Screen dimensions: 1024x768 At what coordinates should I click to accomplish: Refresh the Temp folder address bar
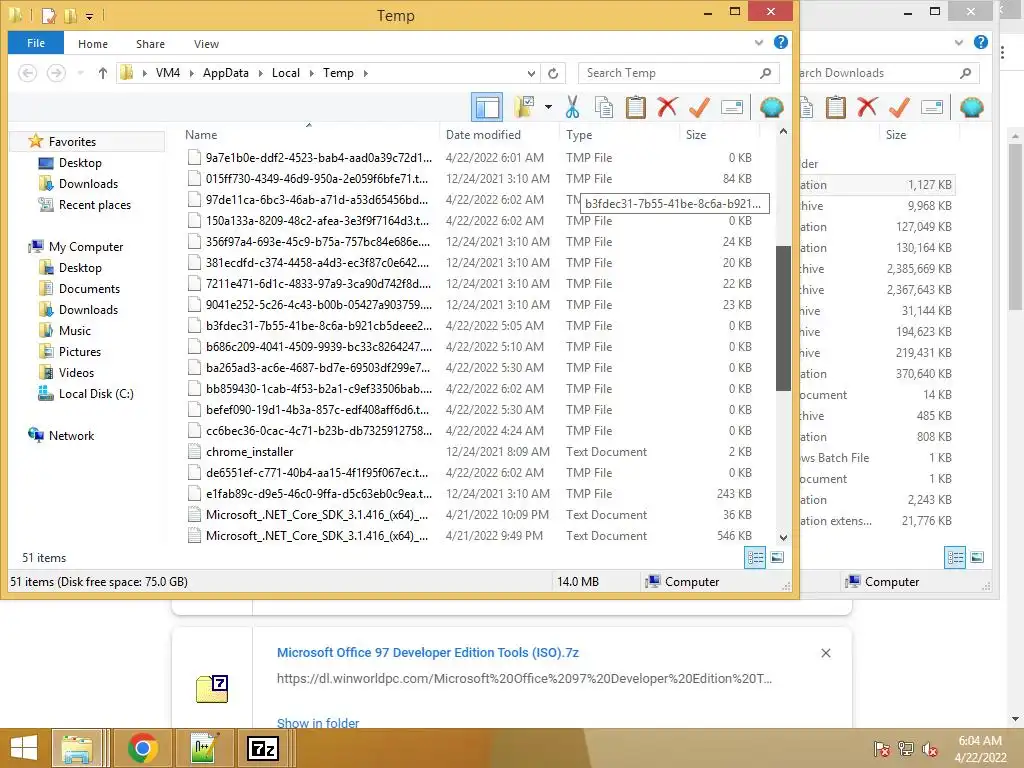553,73
